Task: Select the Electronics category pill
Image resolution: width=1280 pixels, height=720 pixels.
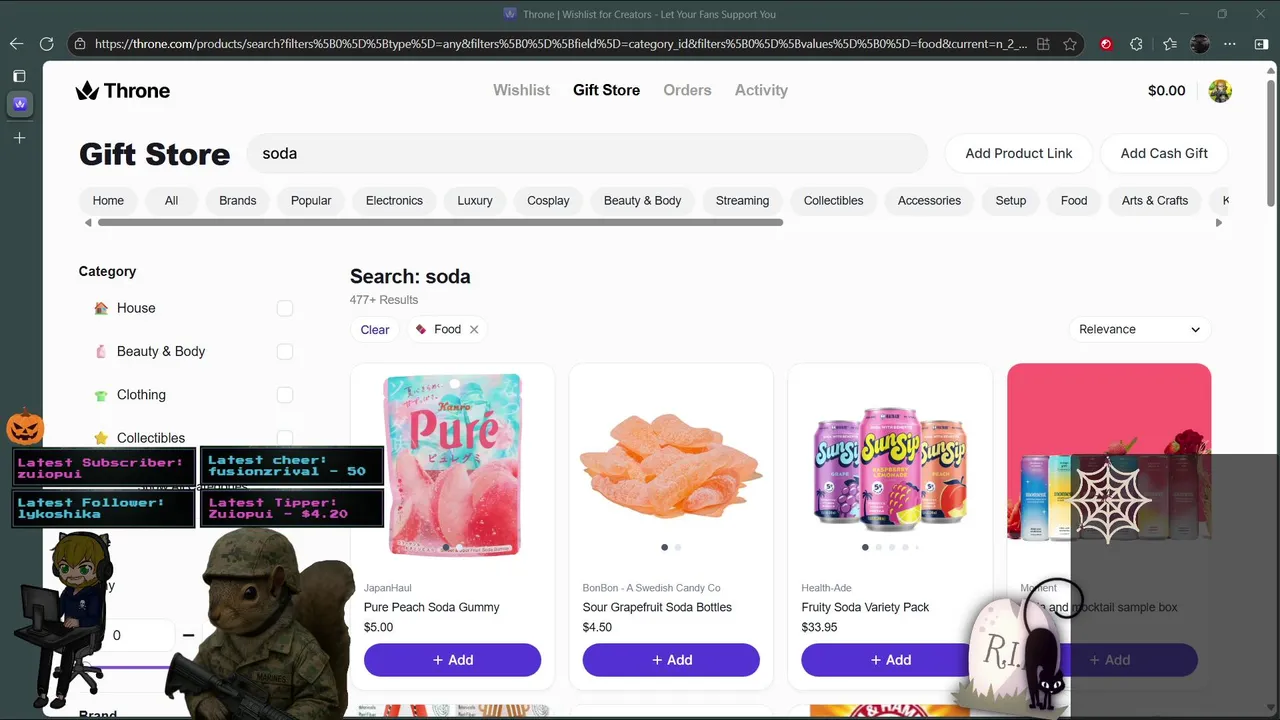Action: pyautogui.click(x=394, y=200)
